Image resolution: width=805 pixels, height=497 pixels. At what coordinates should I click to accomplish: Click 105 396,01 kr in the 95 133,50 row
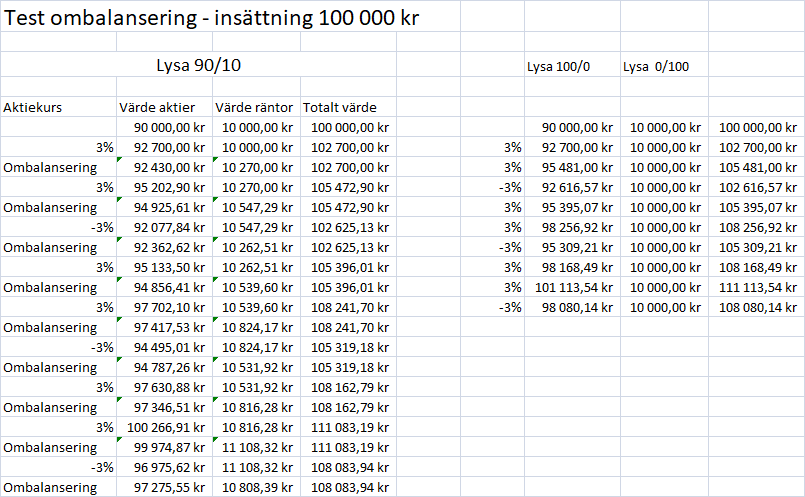tap(350, 267)
